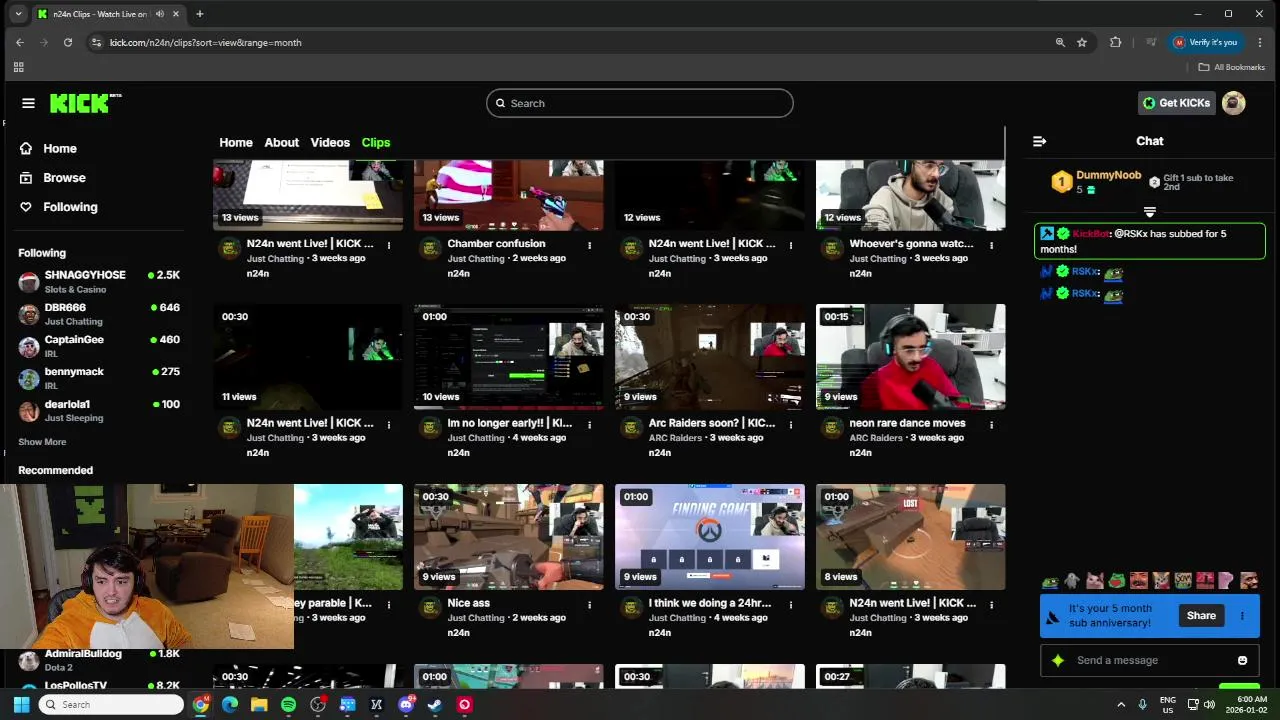Click the KickBot username in chat

[x=1091, y=234]
